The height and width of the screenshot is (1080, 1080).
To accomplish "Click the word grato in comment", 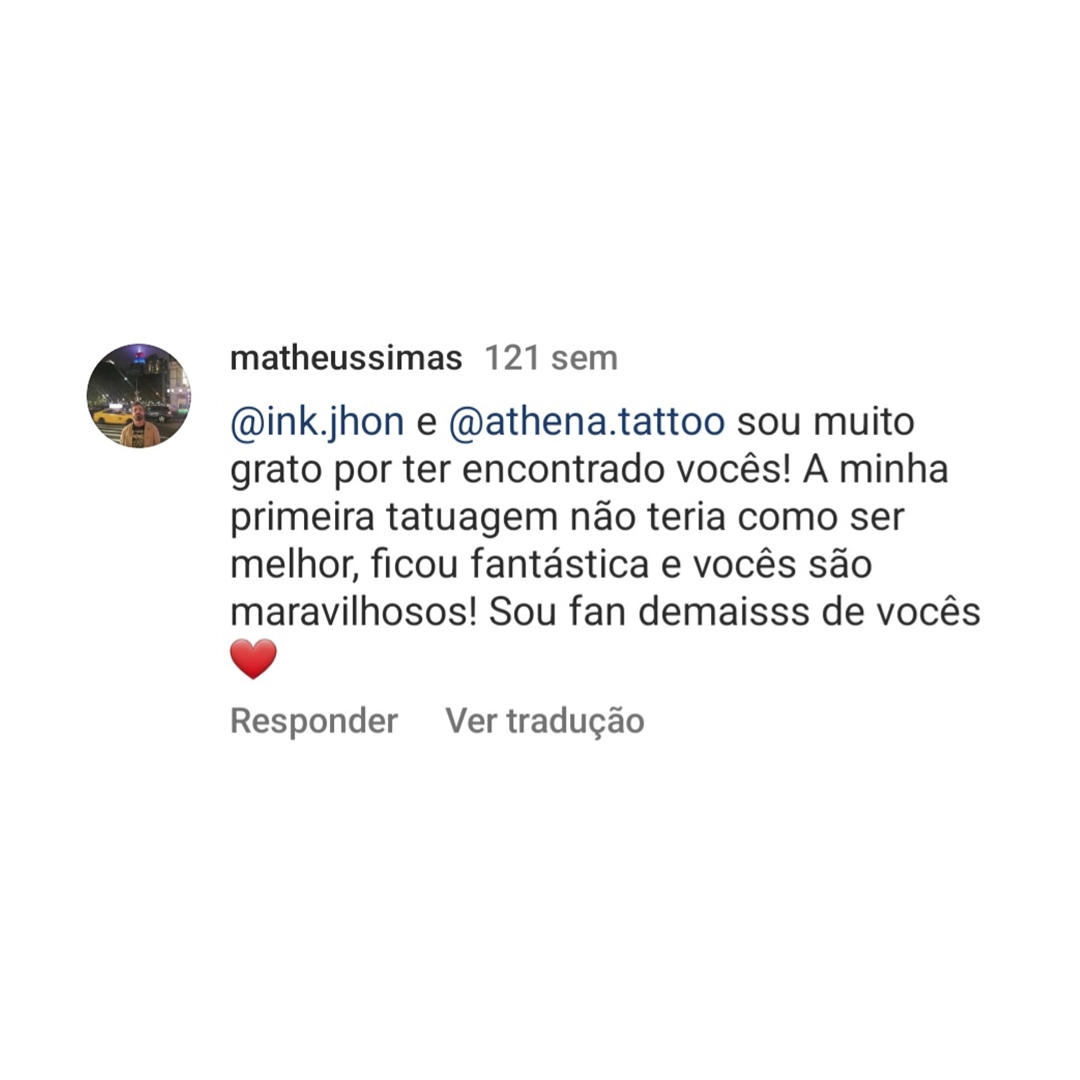I will (276, 471).
